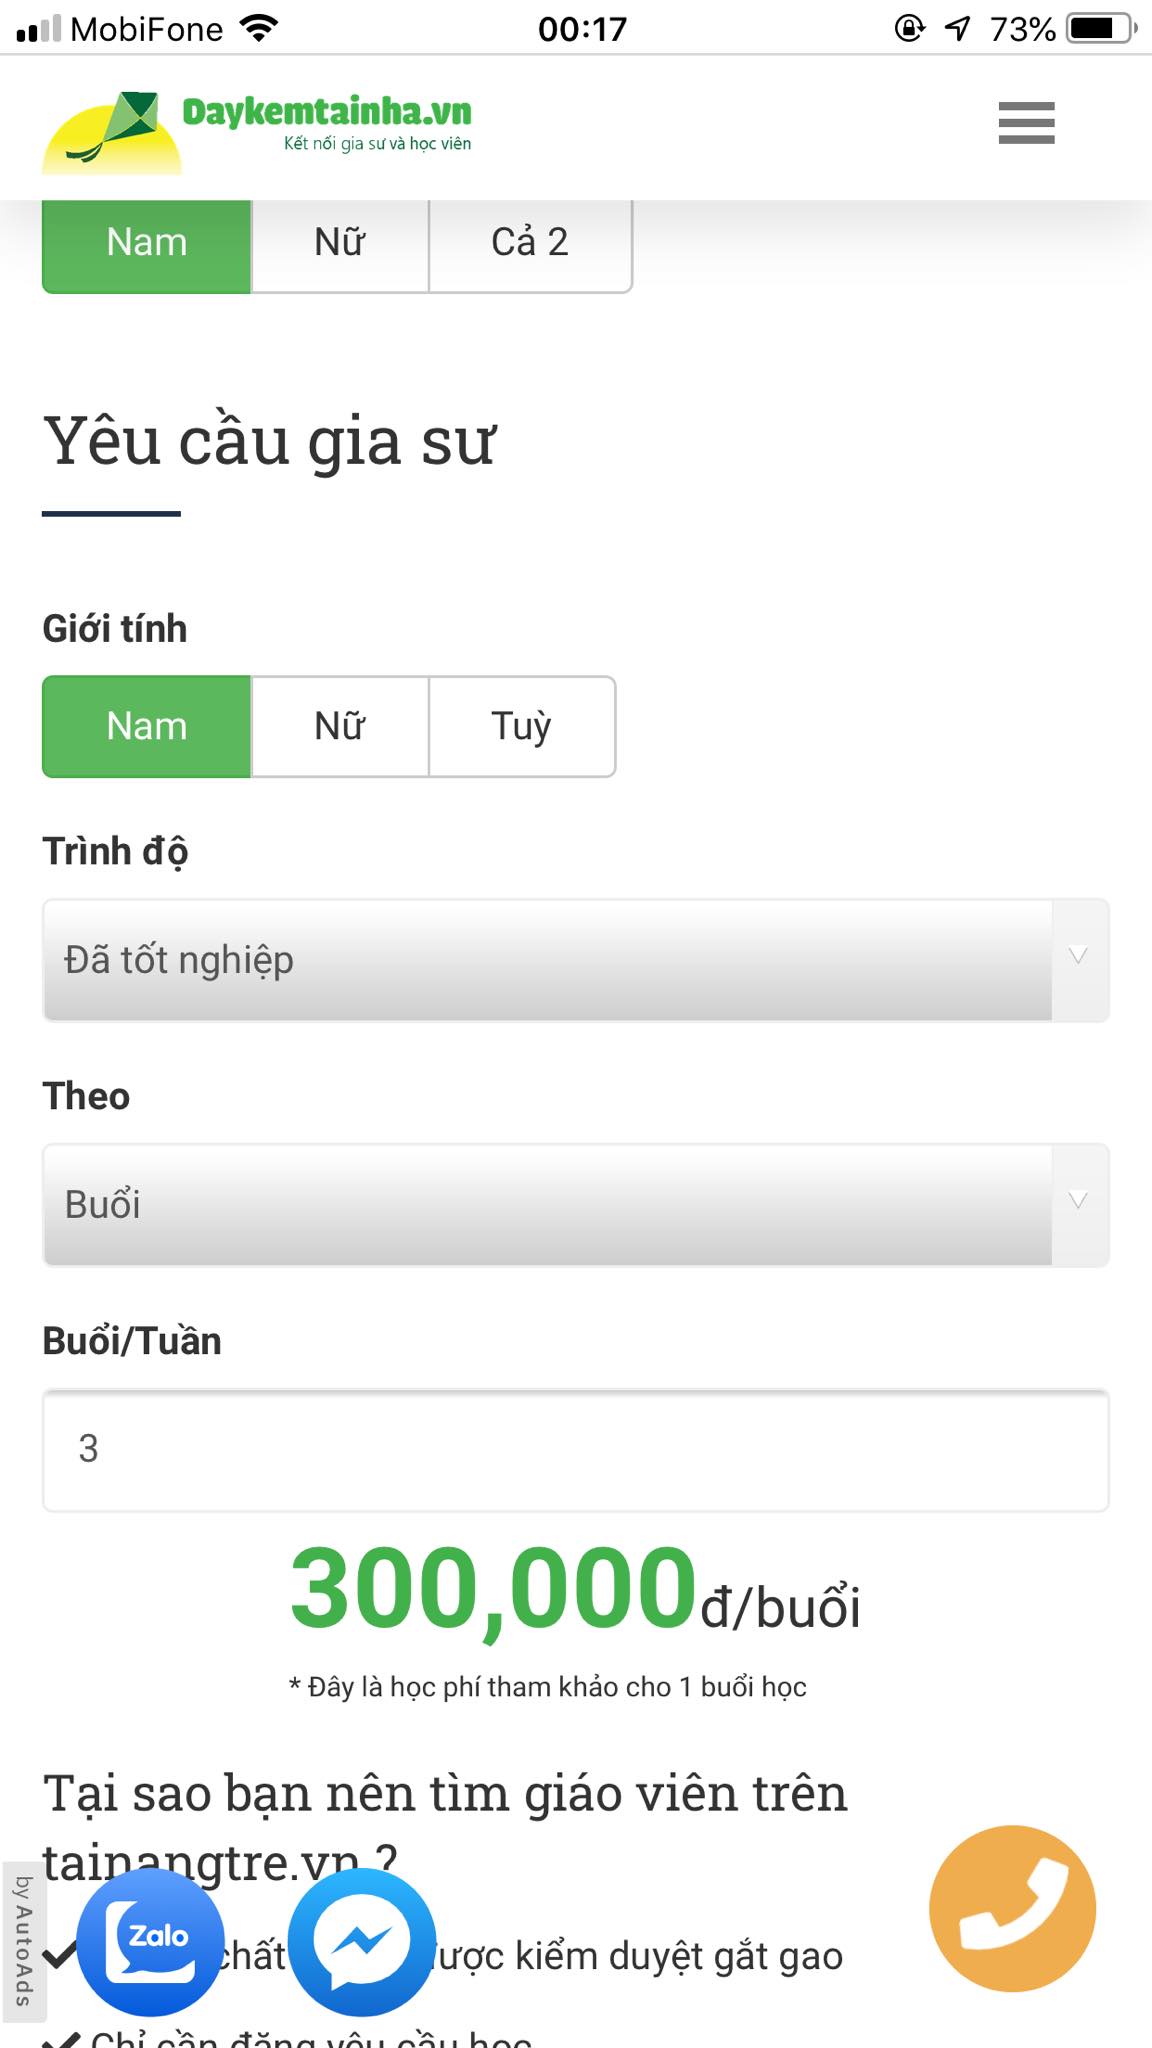Click the chevron on the Trình độ selector

pyautogui.click(x=1076, y=958)
